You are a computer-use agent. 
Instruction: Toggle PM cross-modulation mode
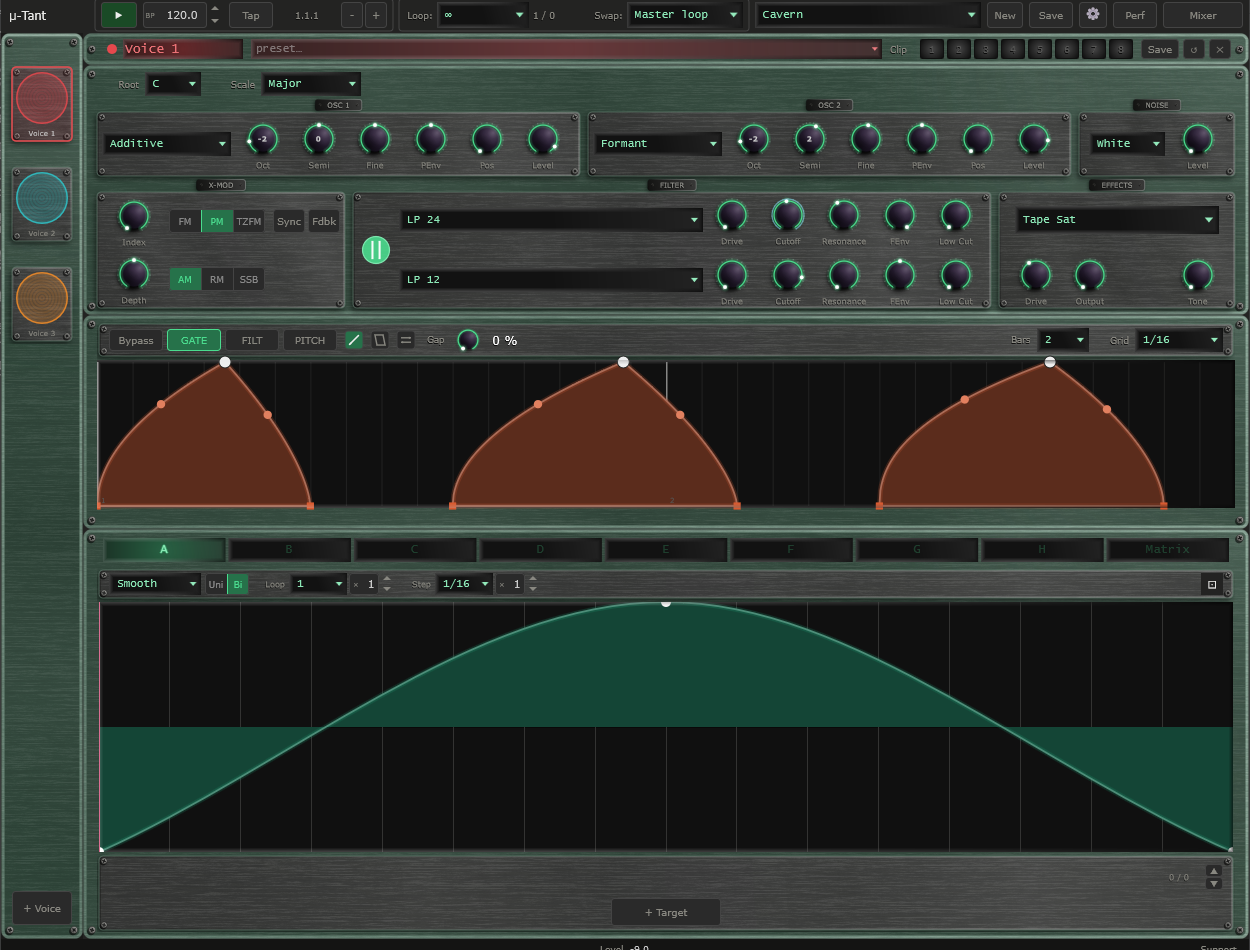pyautogui.click(x=217, y=221)
